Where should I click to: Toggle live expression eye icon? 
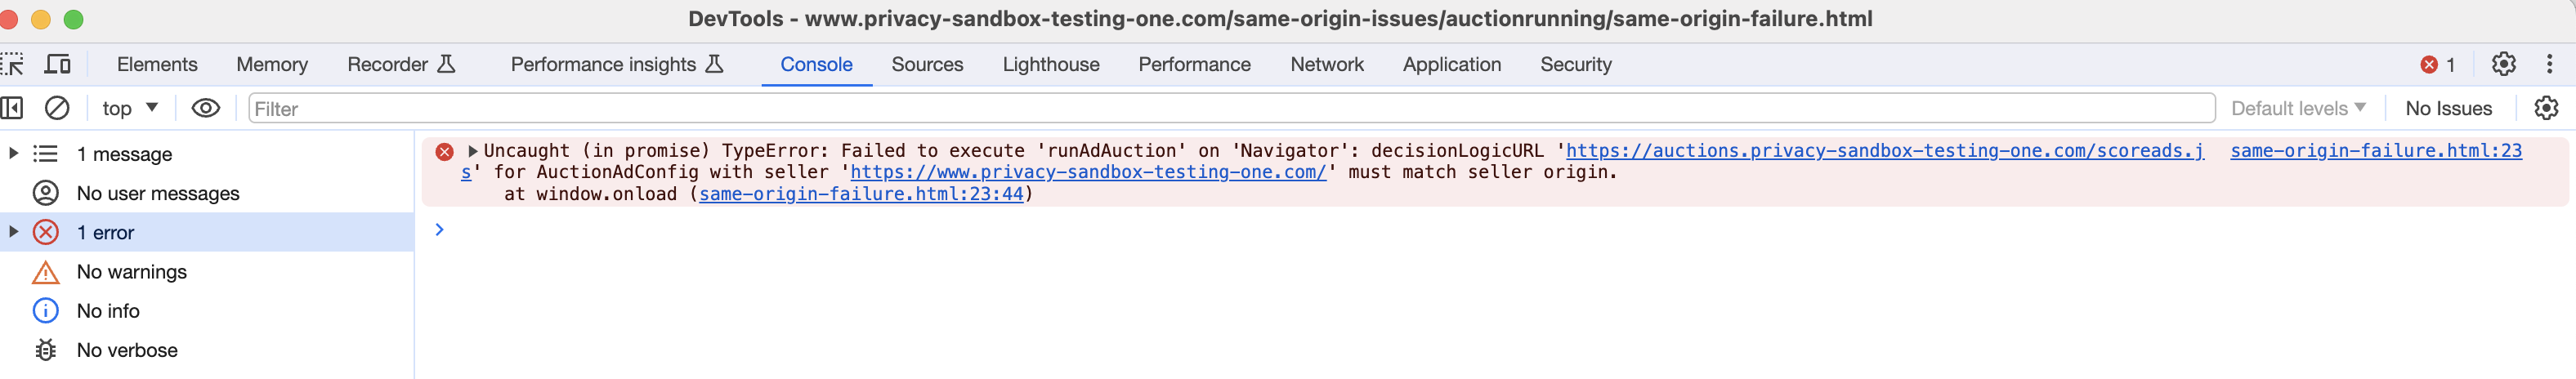coord(206,108)
